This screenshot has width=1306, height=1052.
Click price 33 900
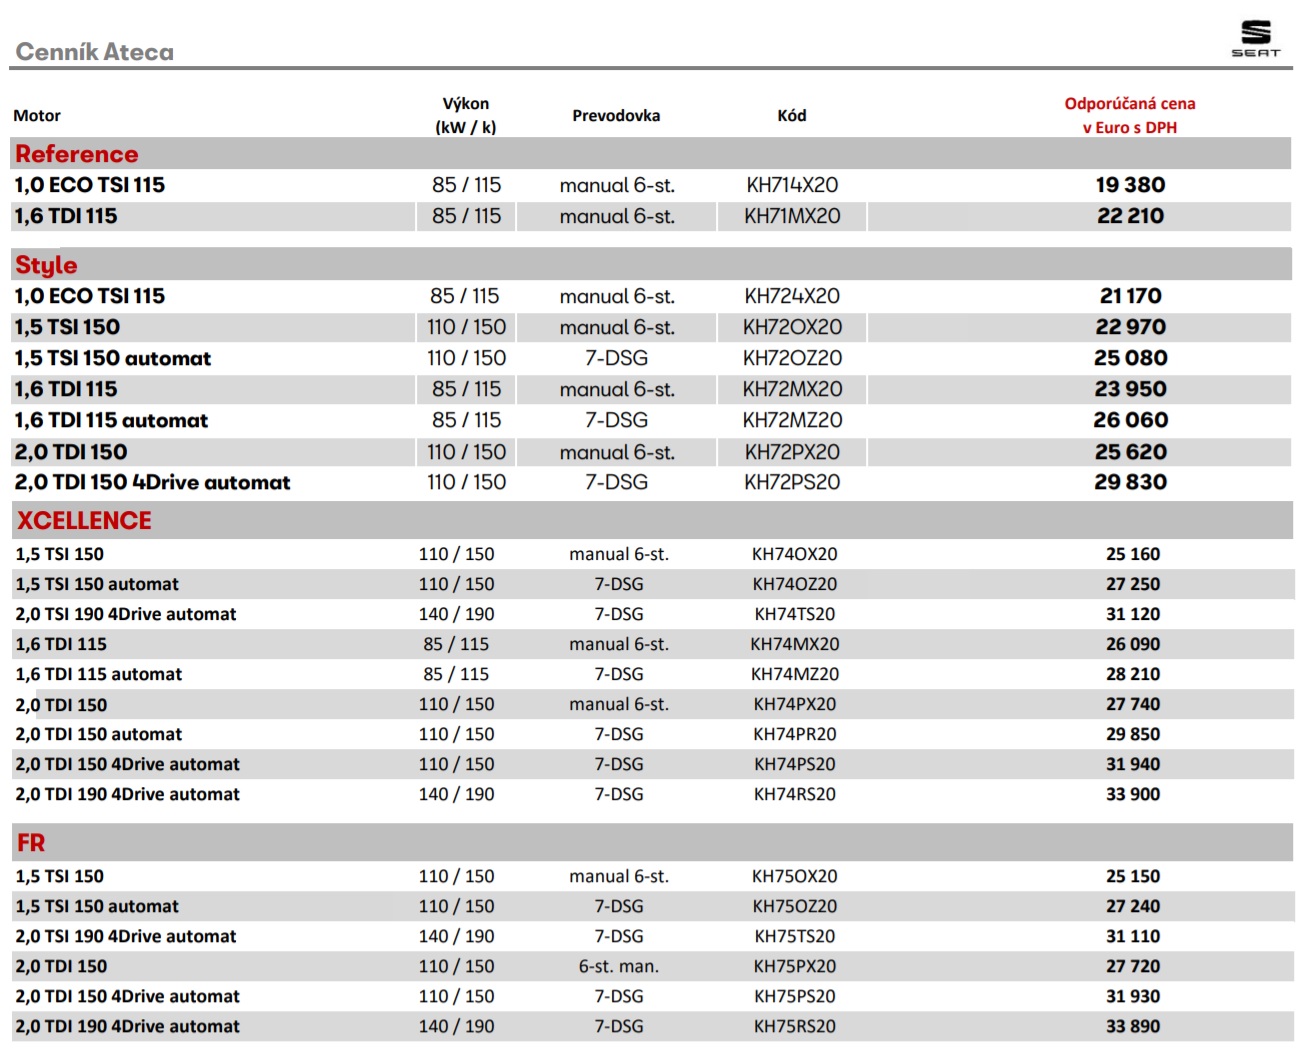pyautogui.click(x=1133, y=794)
